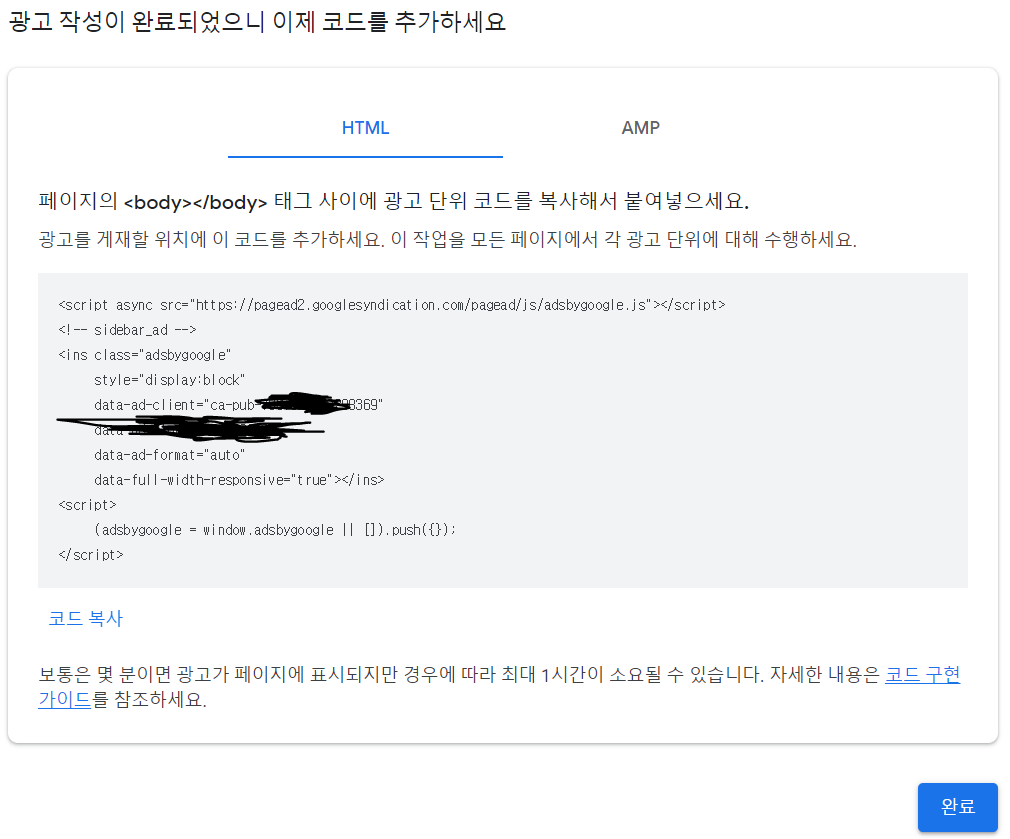The height and width of the screenshot is (839, 1010).
Task: Click the ins class="adsbygoogle" line
Action: click(x=144, y=355)
